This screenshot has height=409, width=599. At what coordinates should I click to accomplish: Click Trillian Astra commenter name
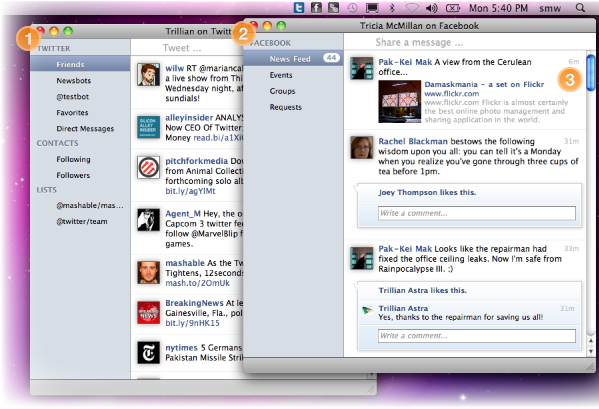(403, 308)
